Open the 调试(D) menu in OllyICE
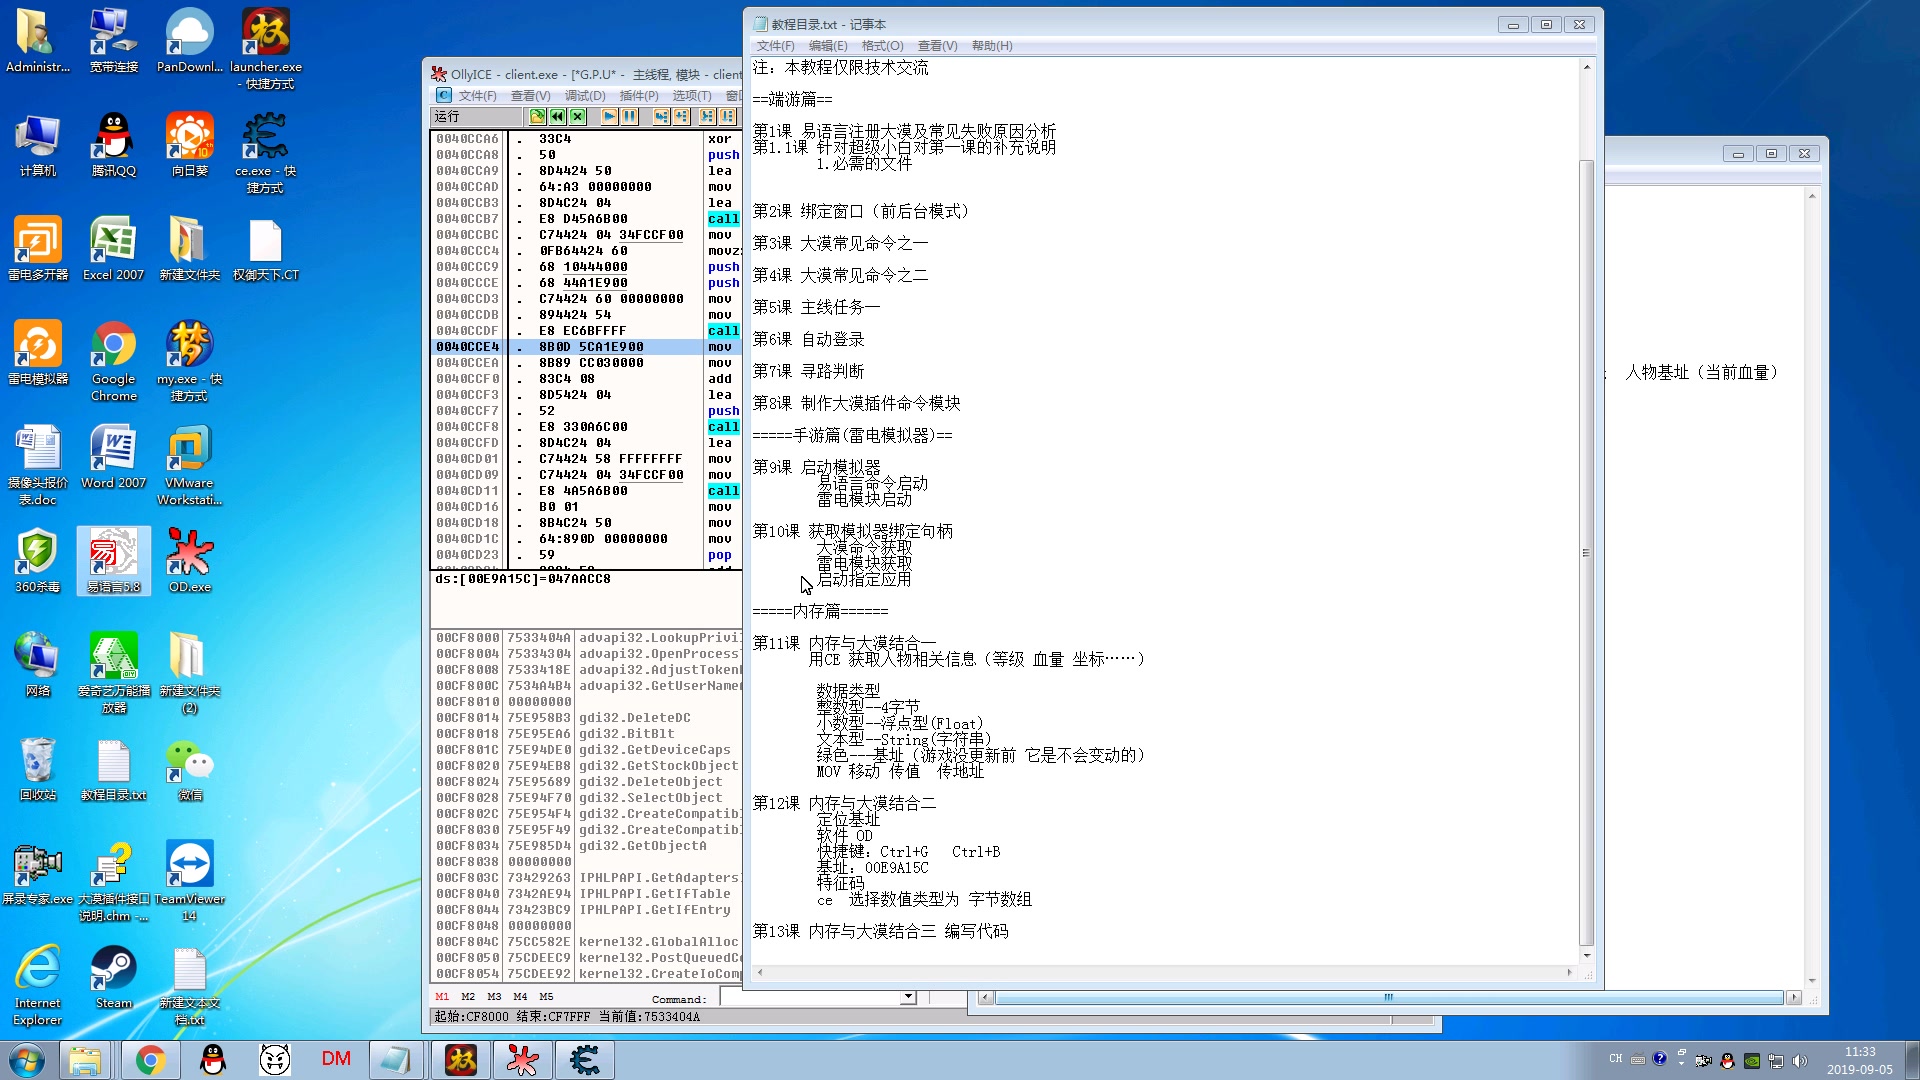Viewport: 1920px width, 1080px height. (585, 96)
